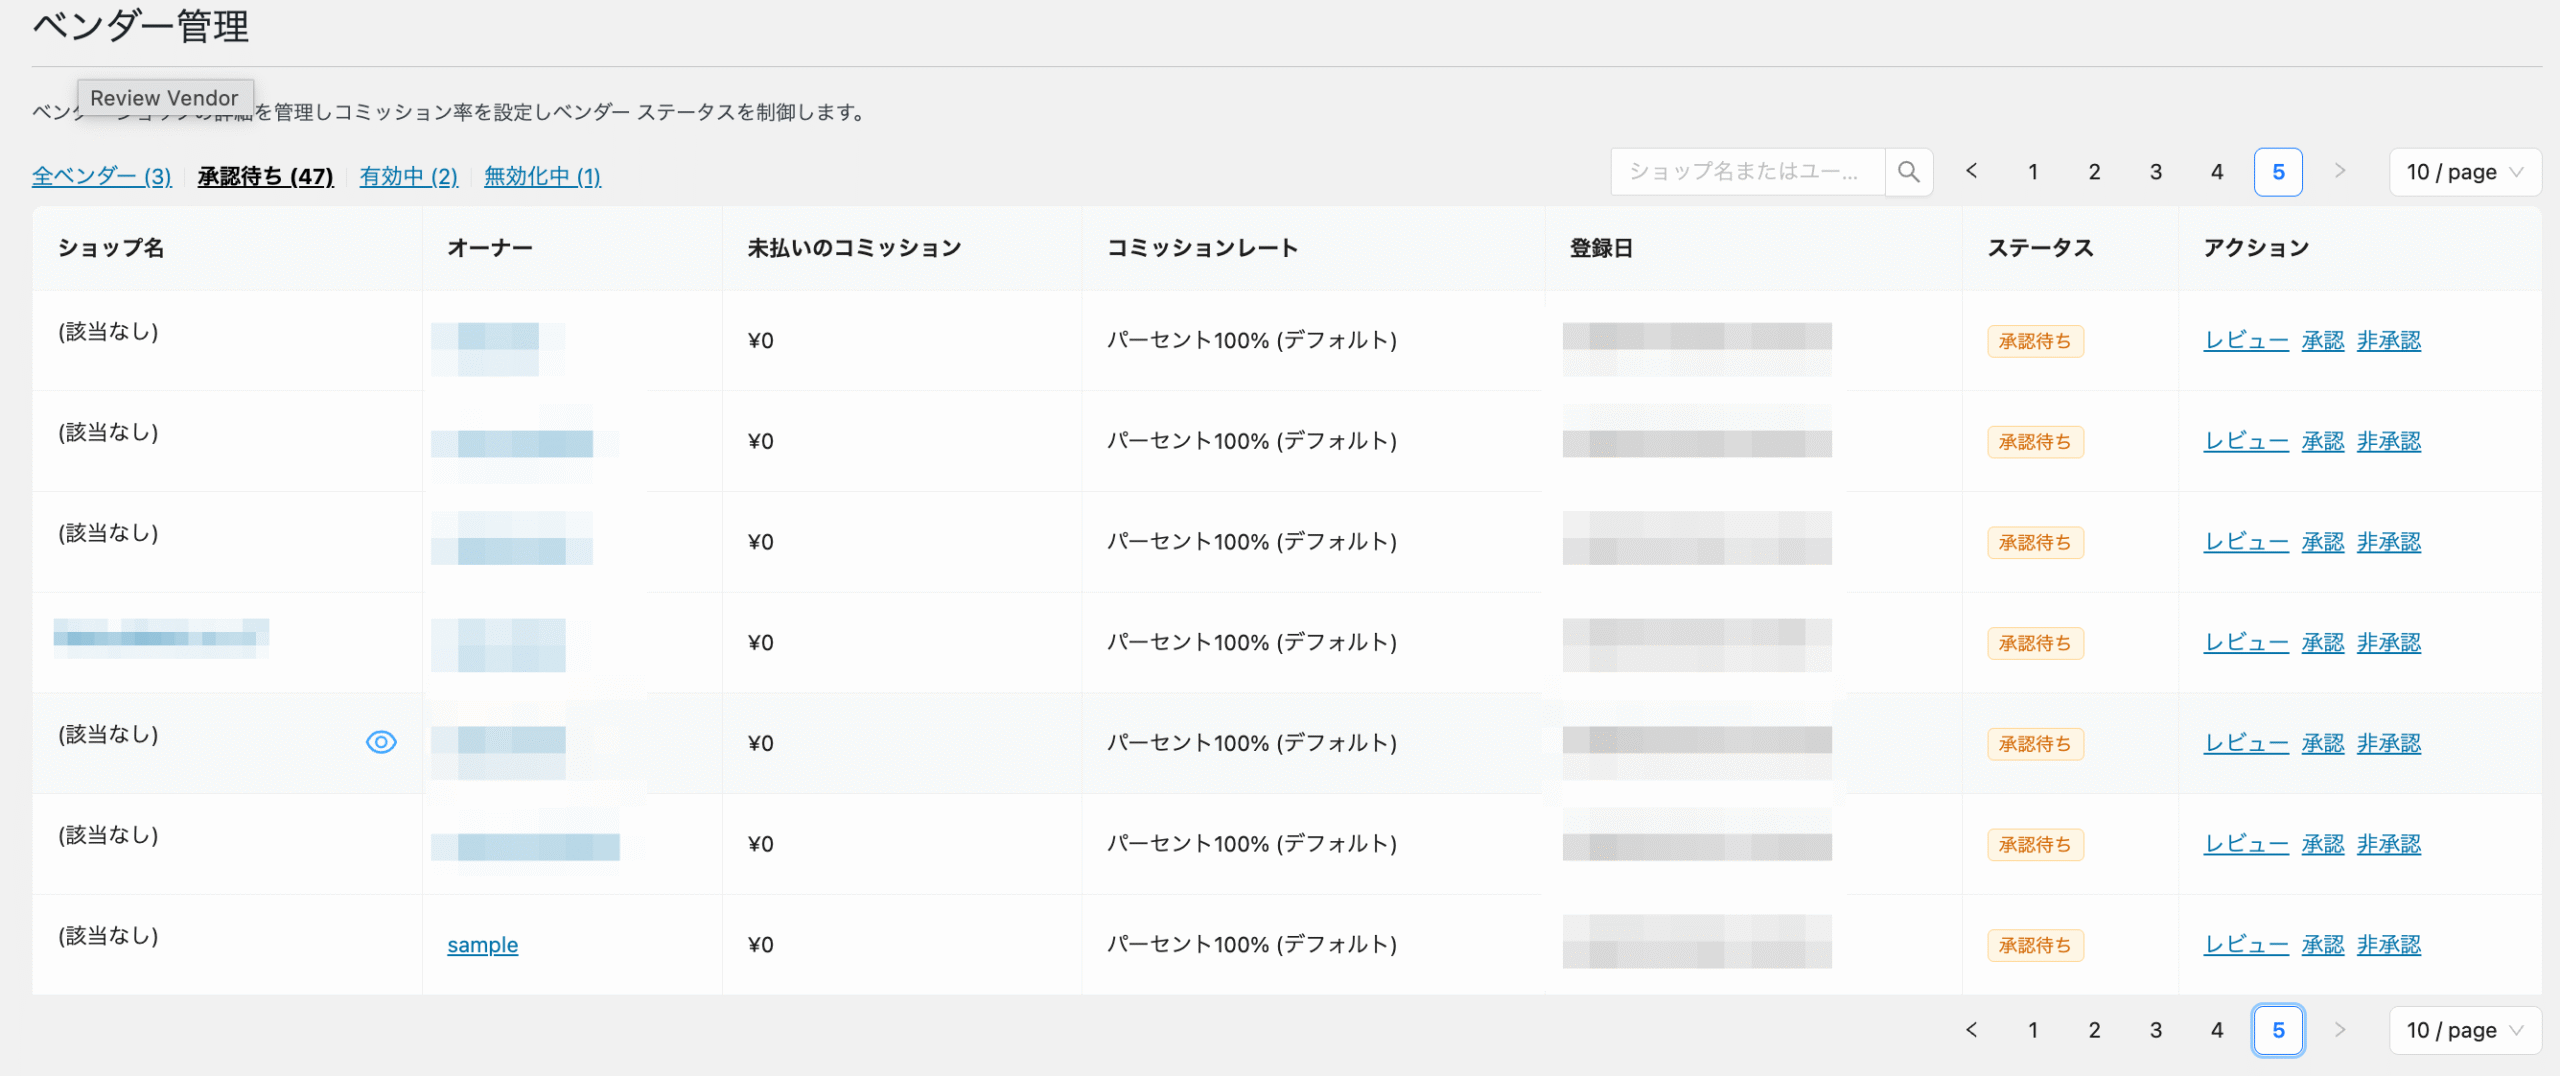Open the bottom 10 / page dropdown
Image resolution: width=2560 pixels, height=1076 pixels.
tap(2464, 1030)
